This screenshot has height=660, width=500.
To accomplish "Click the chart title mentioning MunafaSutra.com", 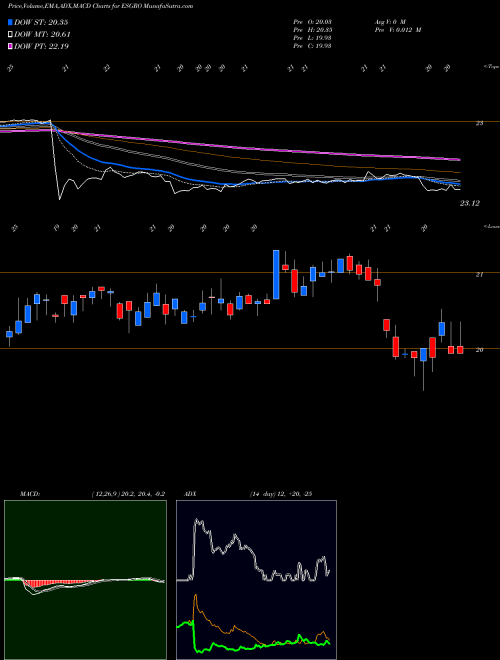I will pos(101,6).
